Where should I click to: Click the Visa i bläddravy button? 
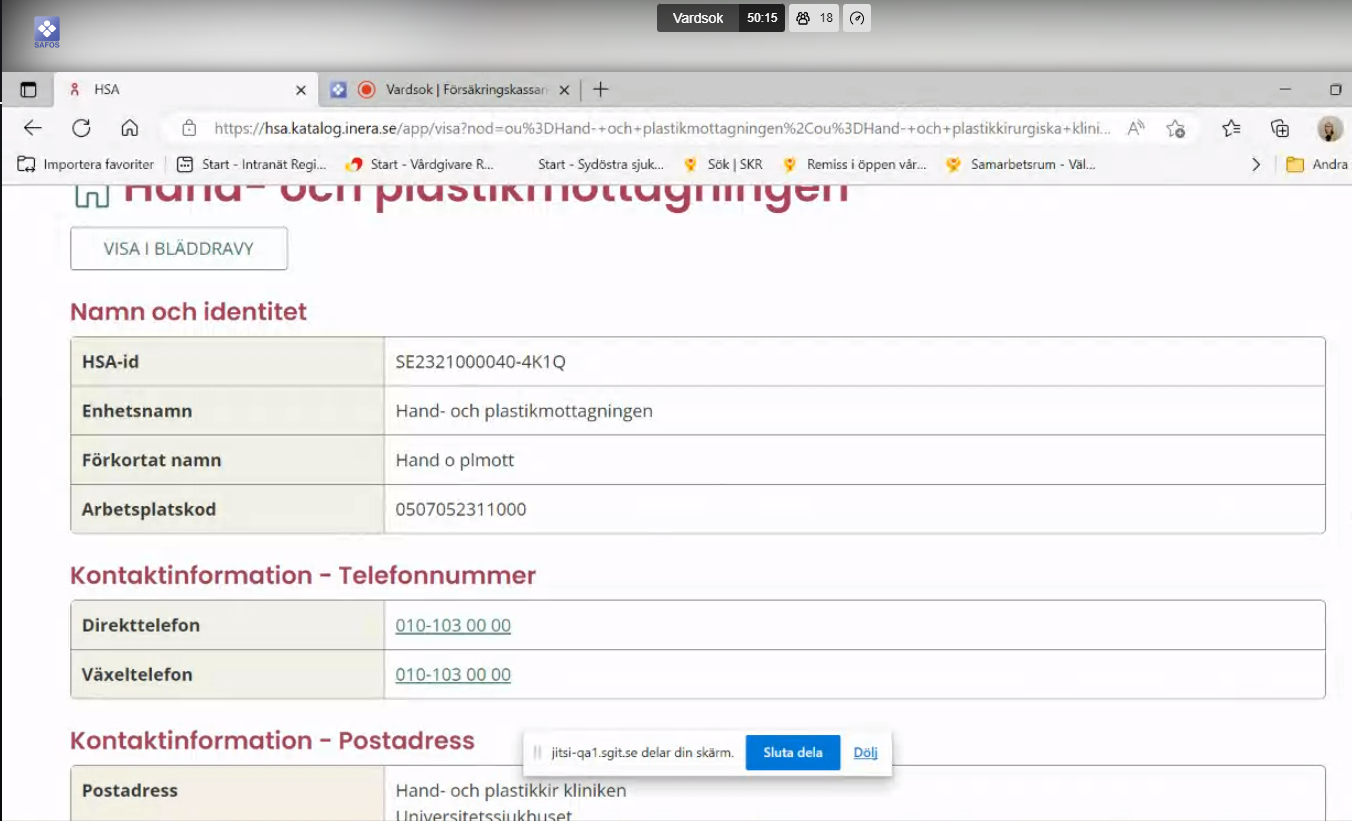click(x=179, y=249)
